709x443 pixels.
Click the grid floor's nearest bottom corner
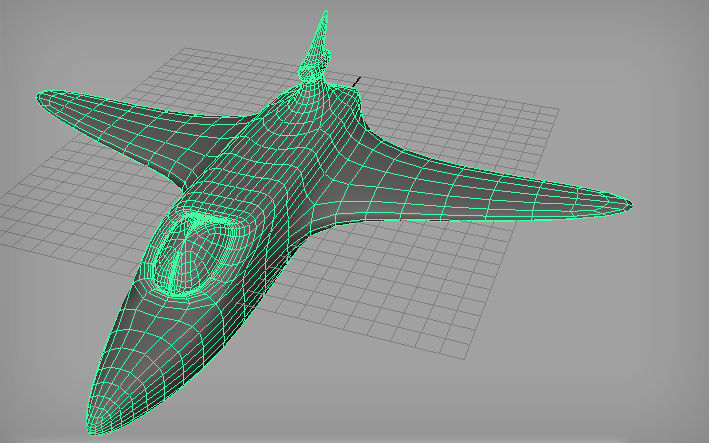point(463,357)
